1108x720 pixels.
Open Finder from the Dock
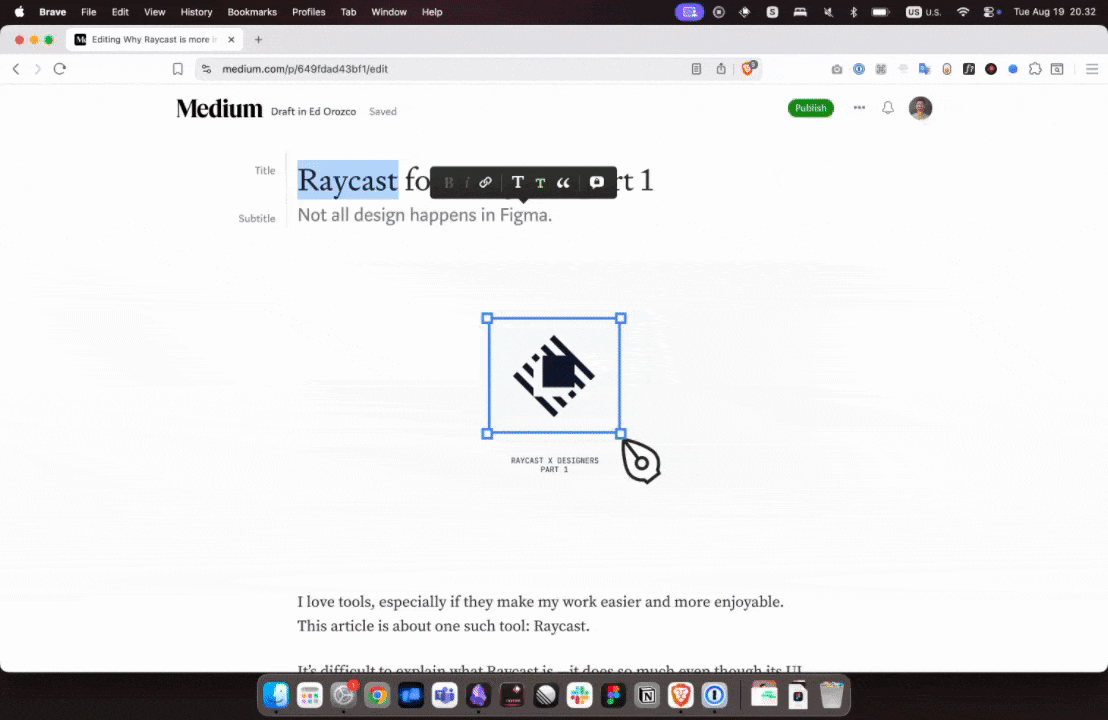tap(276, 695)
